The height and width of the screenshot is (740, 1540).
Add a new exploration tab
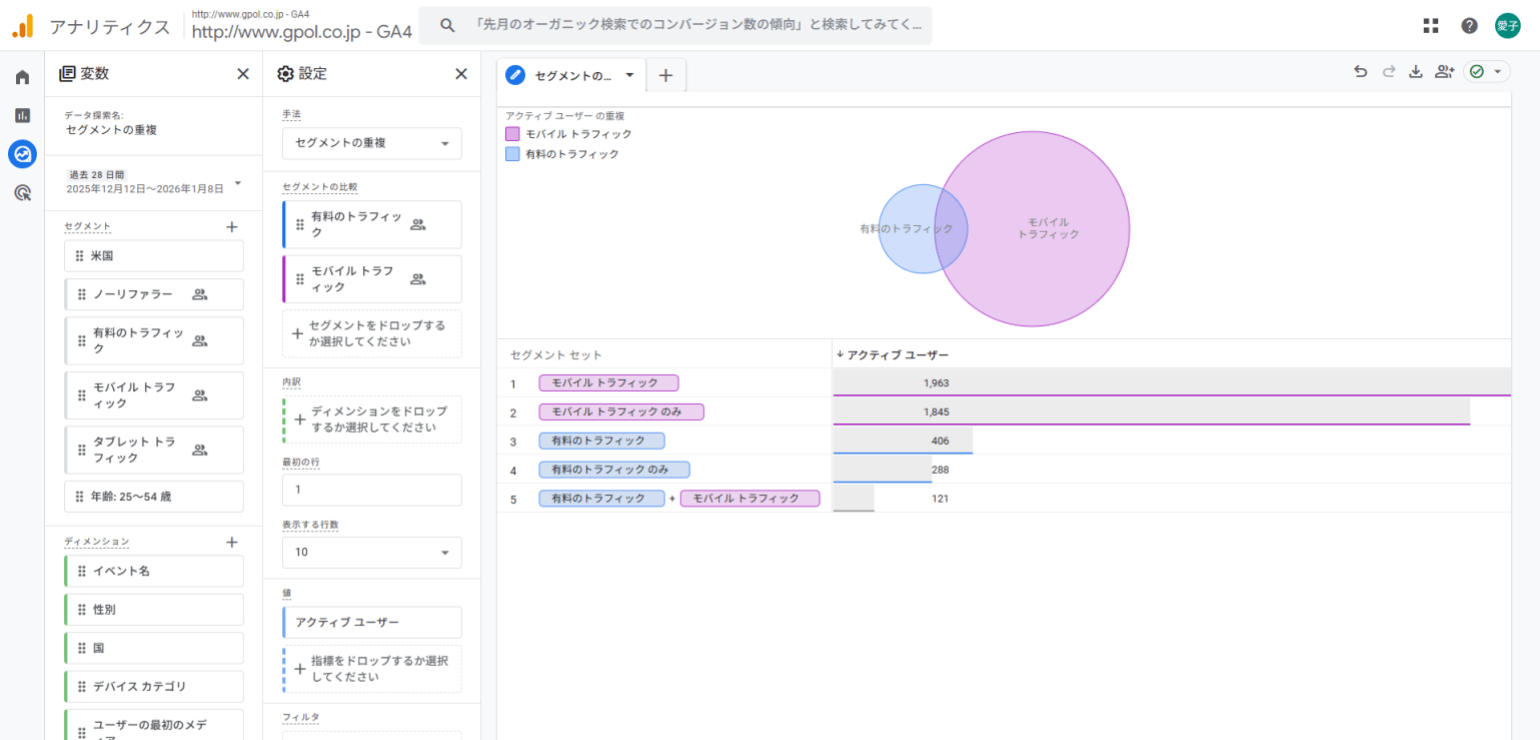666,75
